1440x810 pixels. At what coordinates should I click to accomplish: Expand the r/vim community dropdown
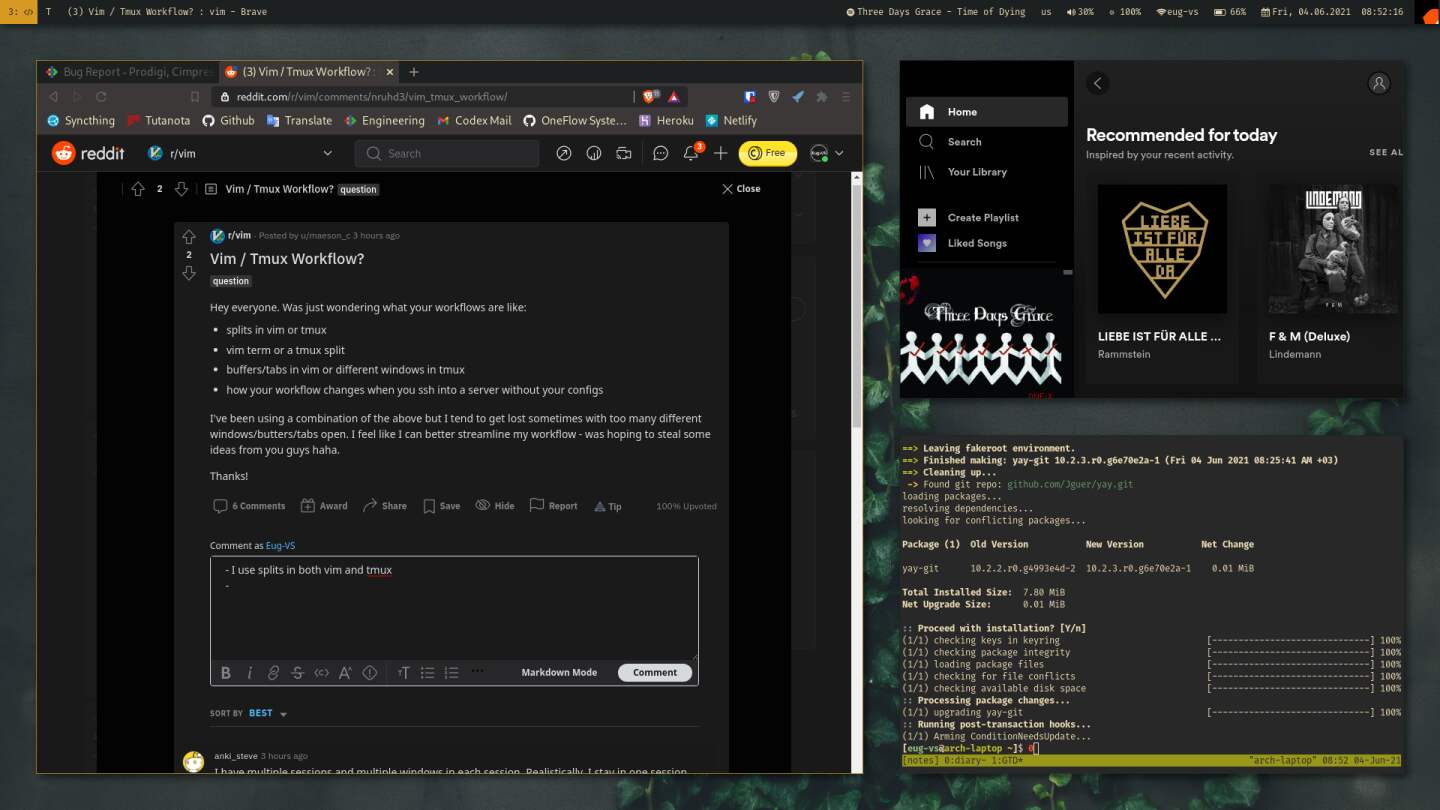pos(326,153)
